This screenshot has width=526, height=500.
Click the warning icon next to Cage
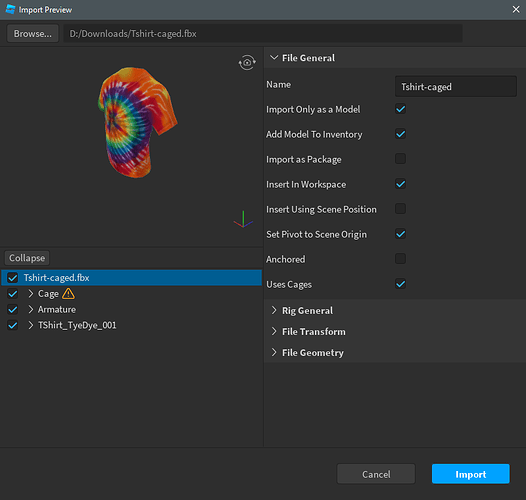[68, 294]
